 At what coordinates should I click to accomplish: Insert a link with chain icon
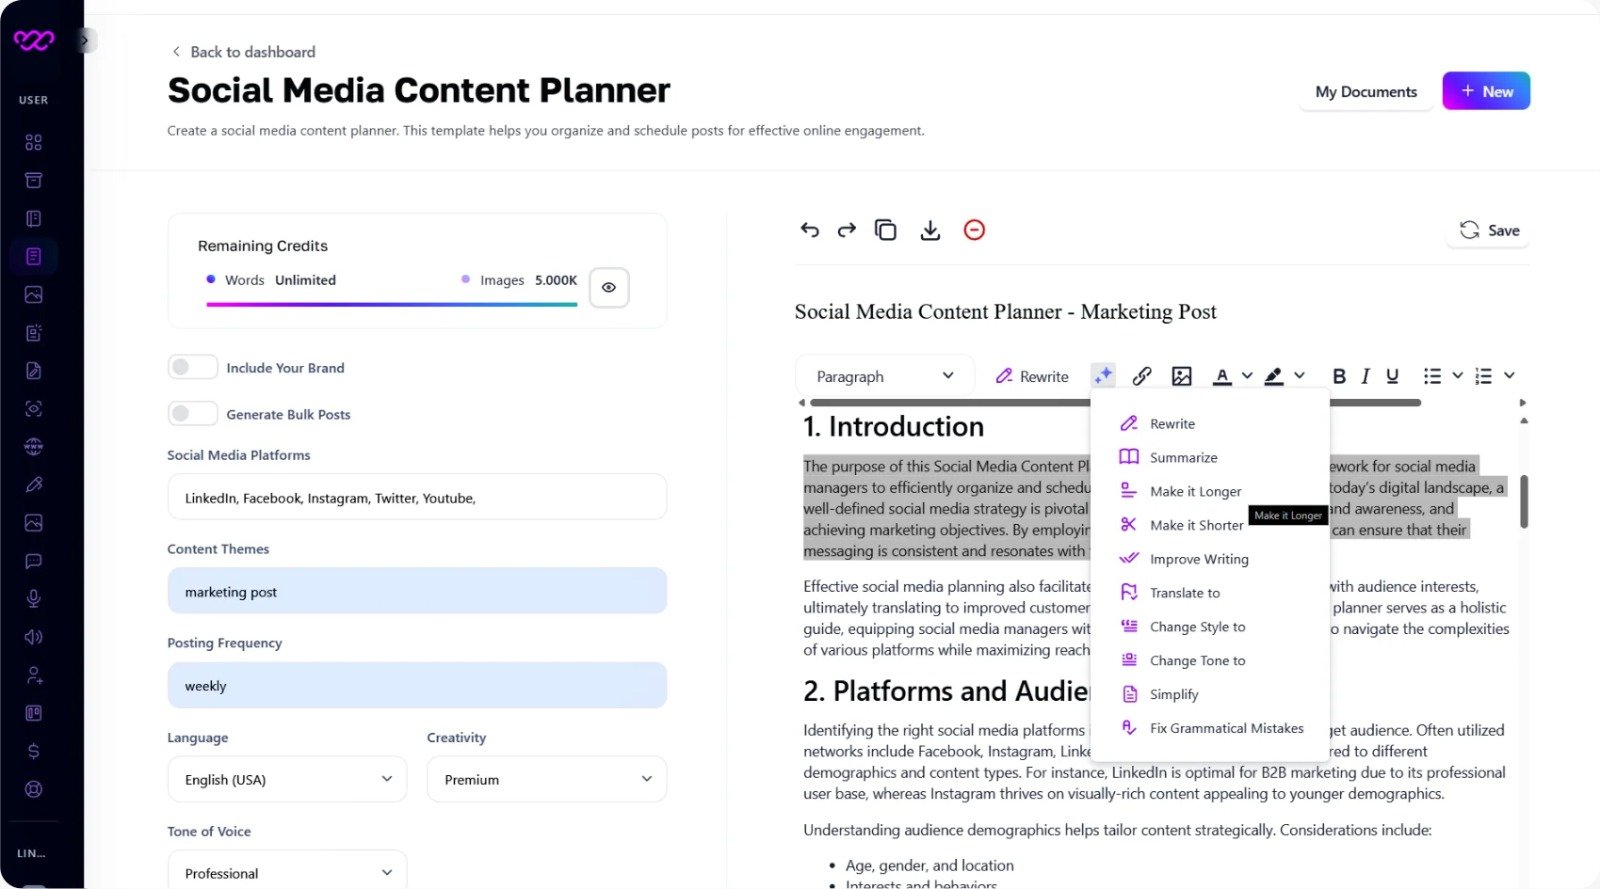[1141, 376]
